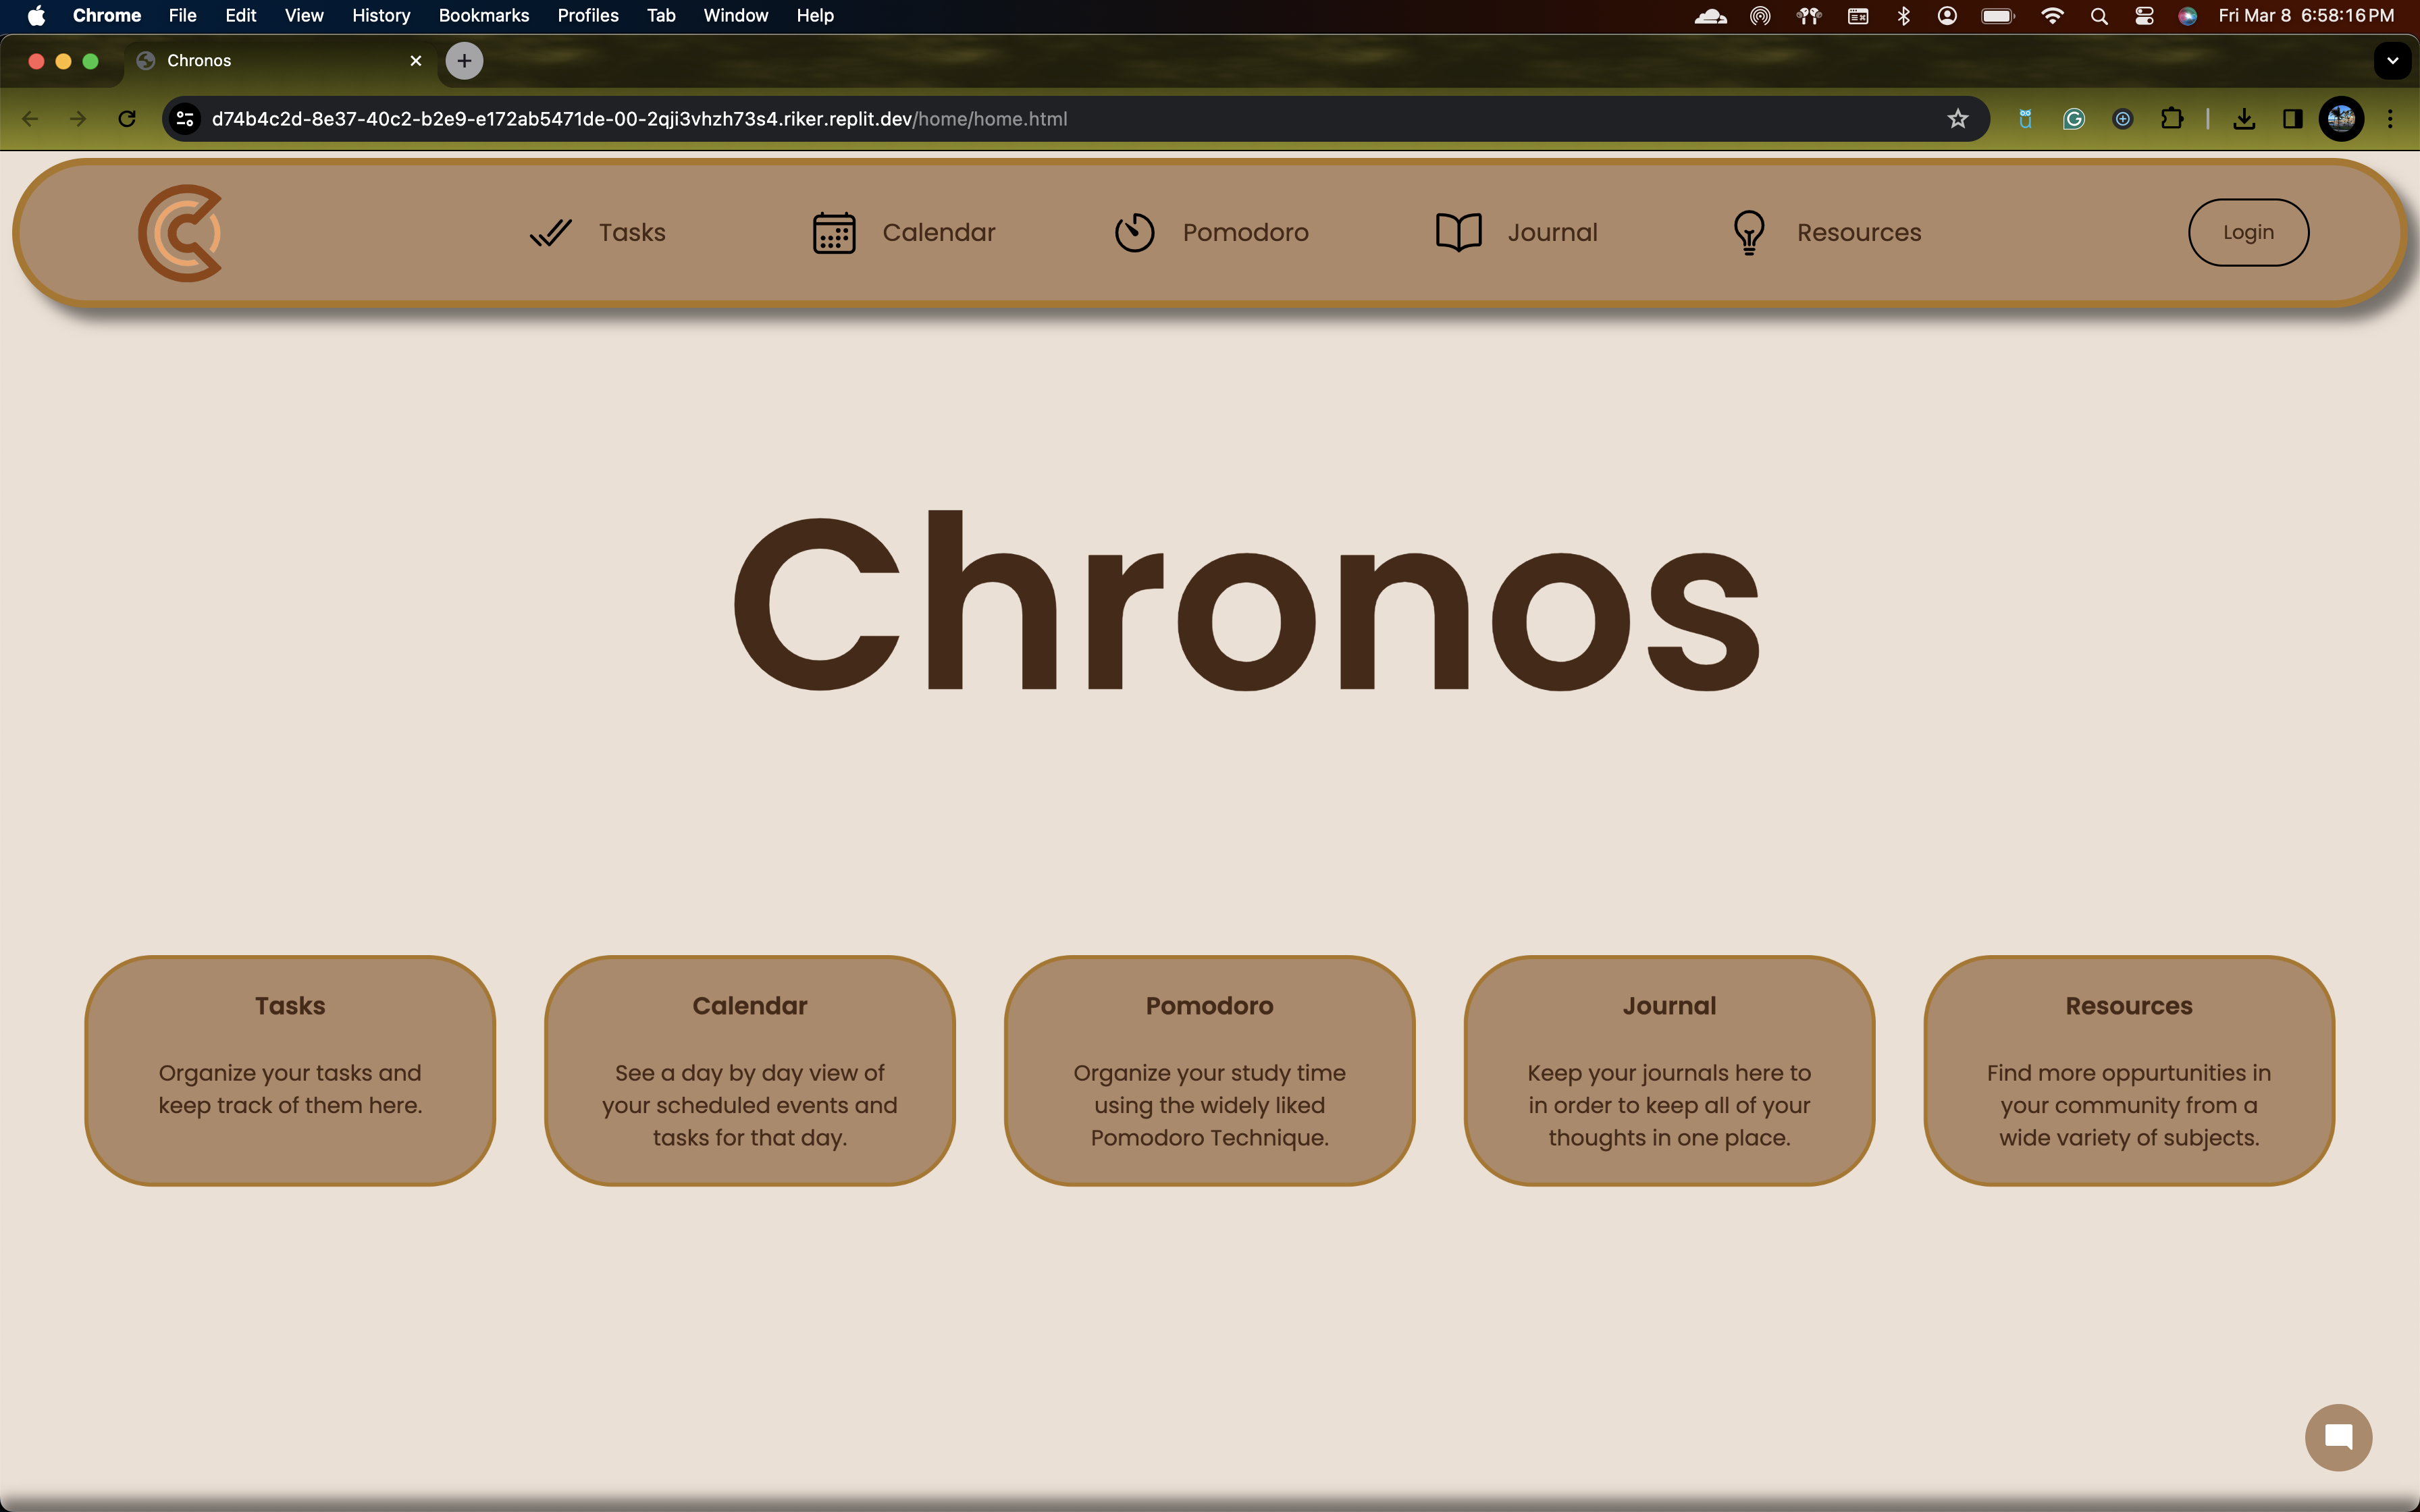2420x1512 pixels.
Task: Open macOS Control Center
Action: click(2144, 16)
